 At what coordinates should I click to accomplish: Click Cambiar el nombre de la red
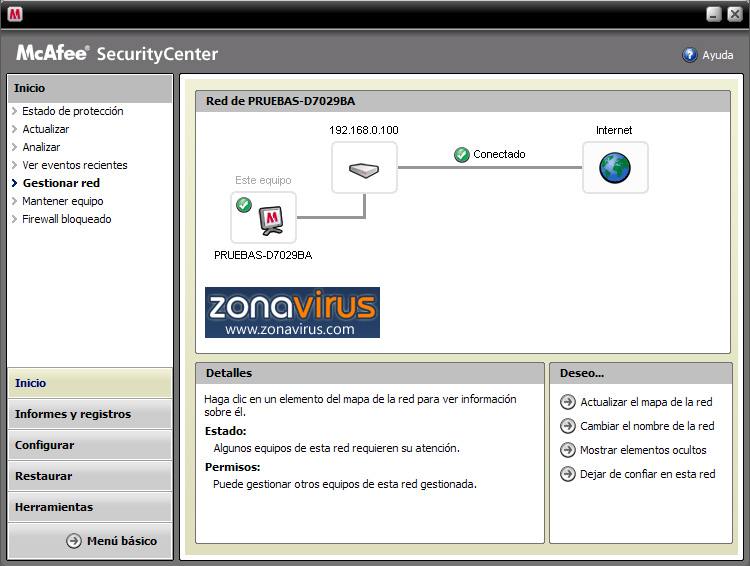pyautogui.click(x=647, y=426)
